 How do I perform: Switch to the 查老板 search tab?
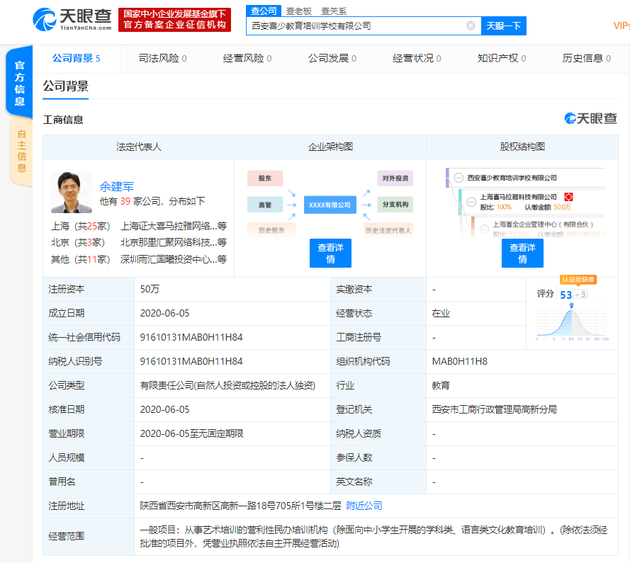click(x=299, y=10)
